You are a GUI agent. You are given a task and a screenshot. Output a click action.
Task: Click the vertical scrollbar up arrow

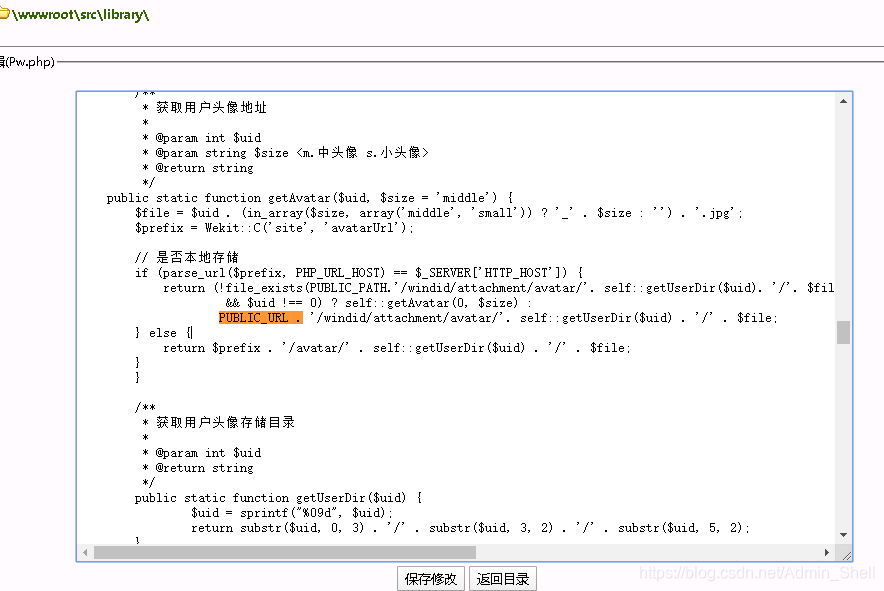pos(843,102)
